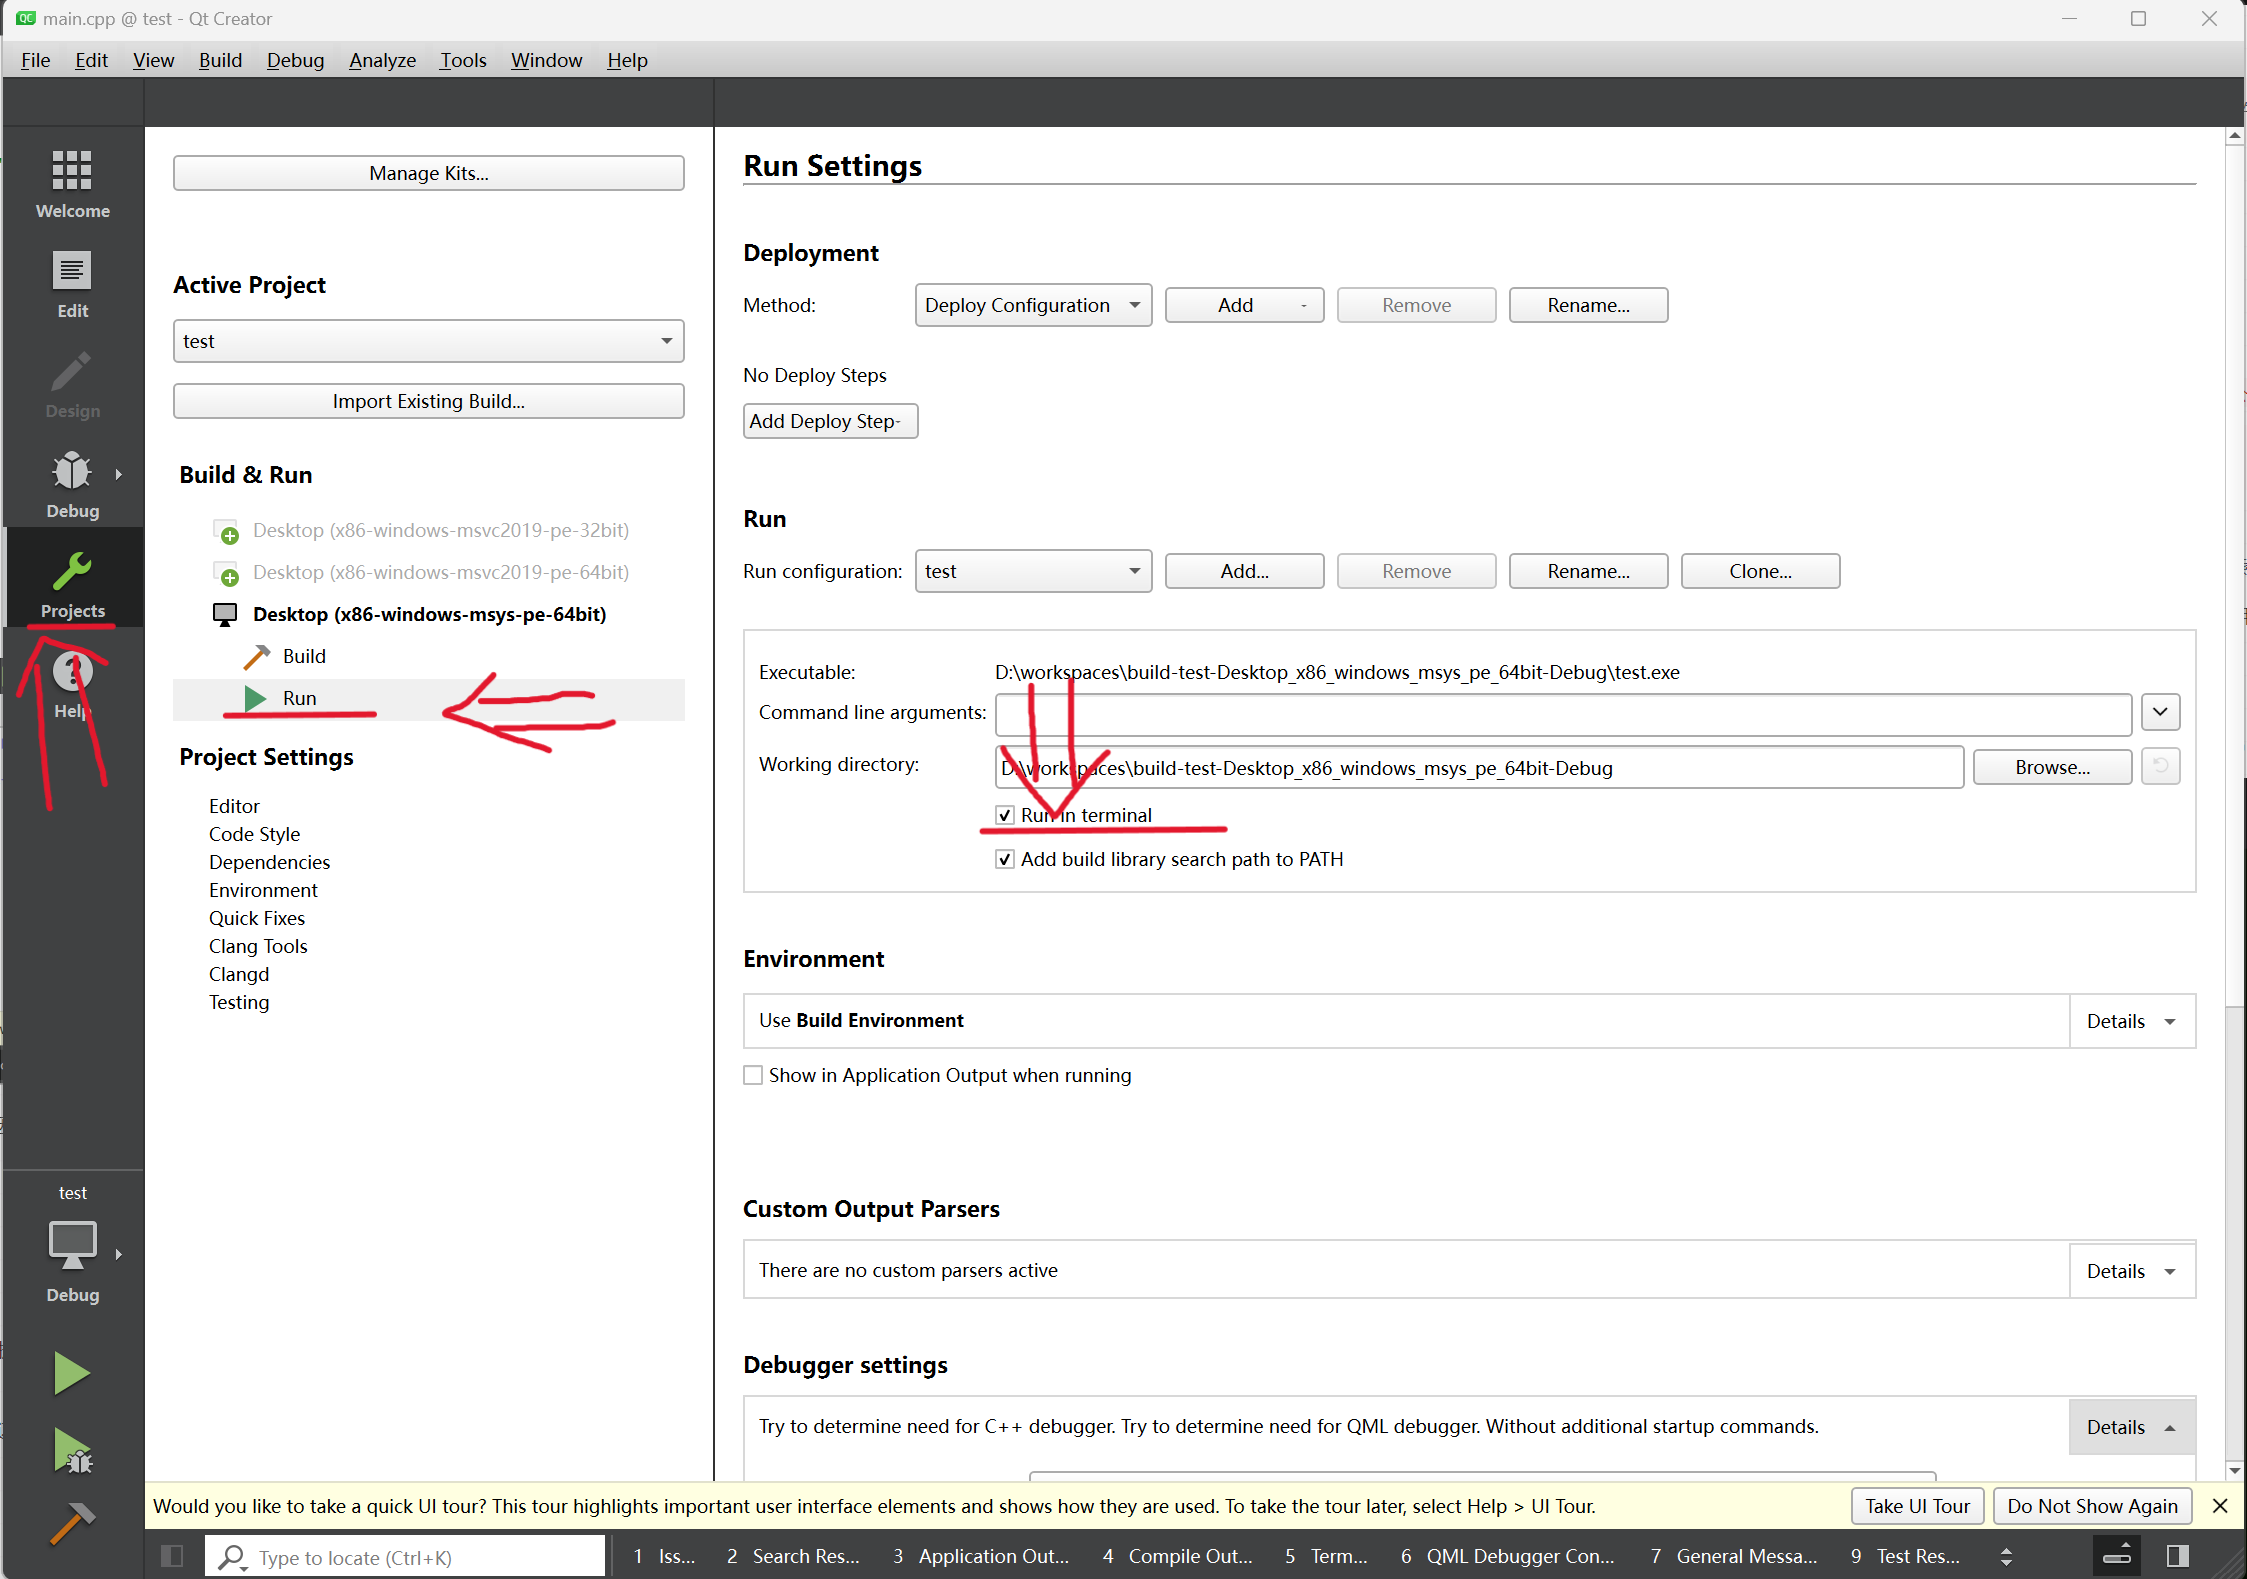
Task: Open Search Results pane
Action: (x=793, y=1556)
